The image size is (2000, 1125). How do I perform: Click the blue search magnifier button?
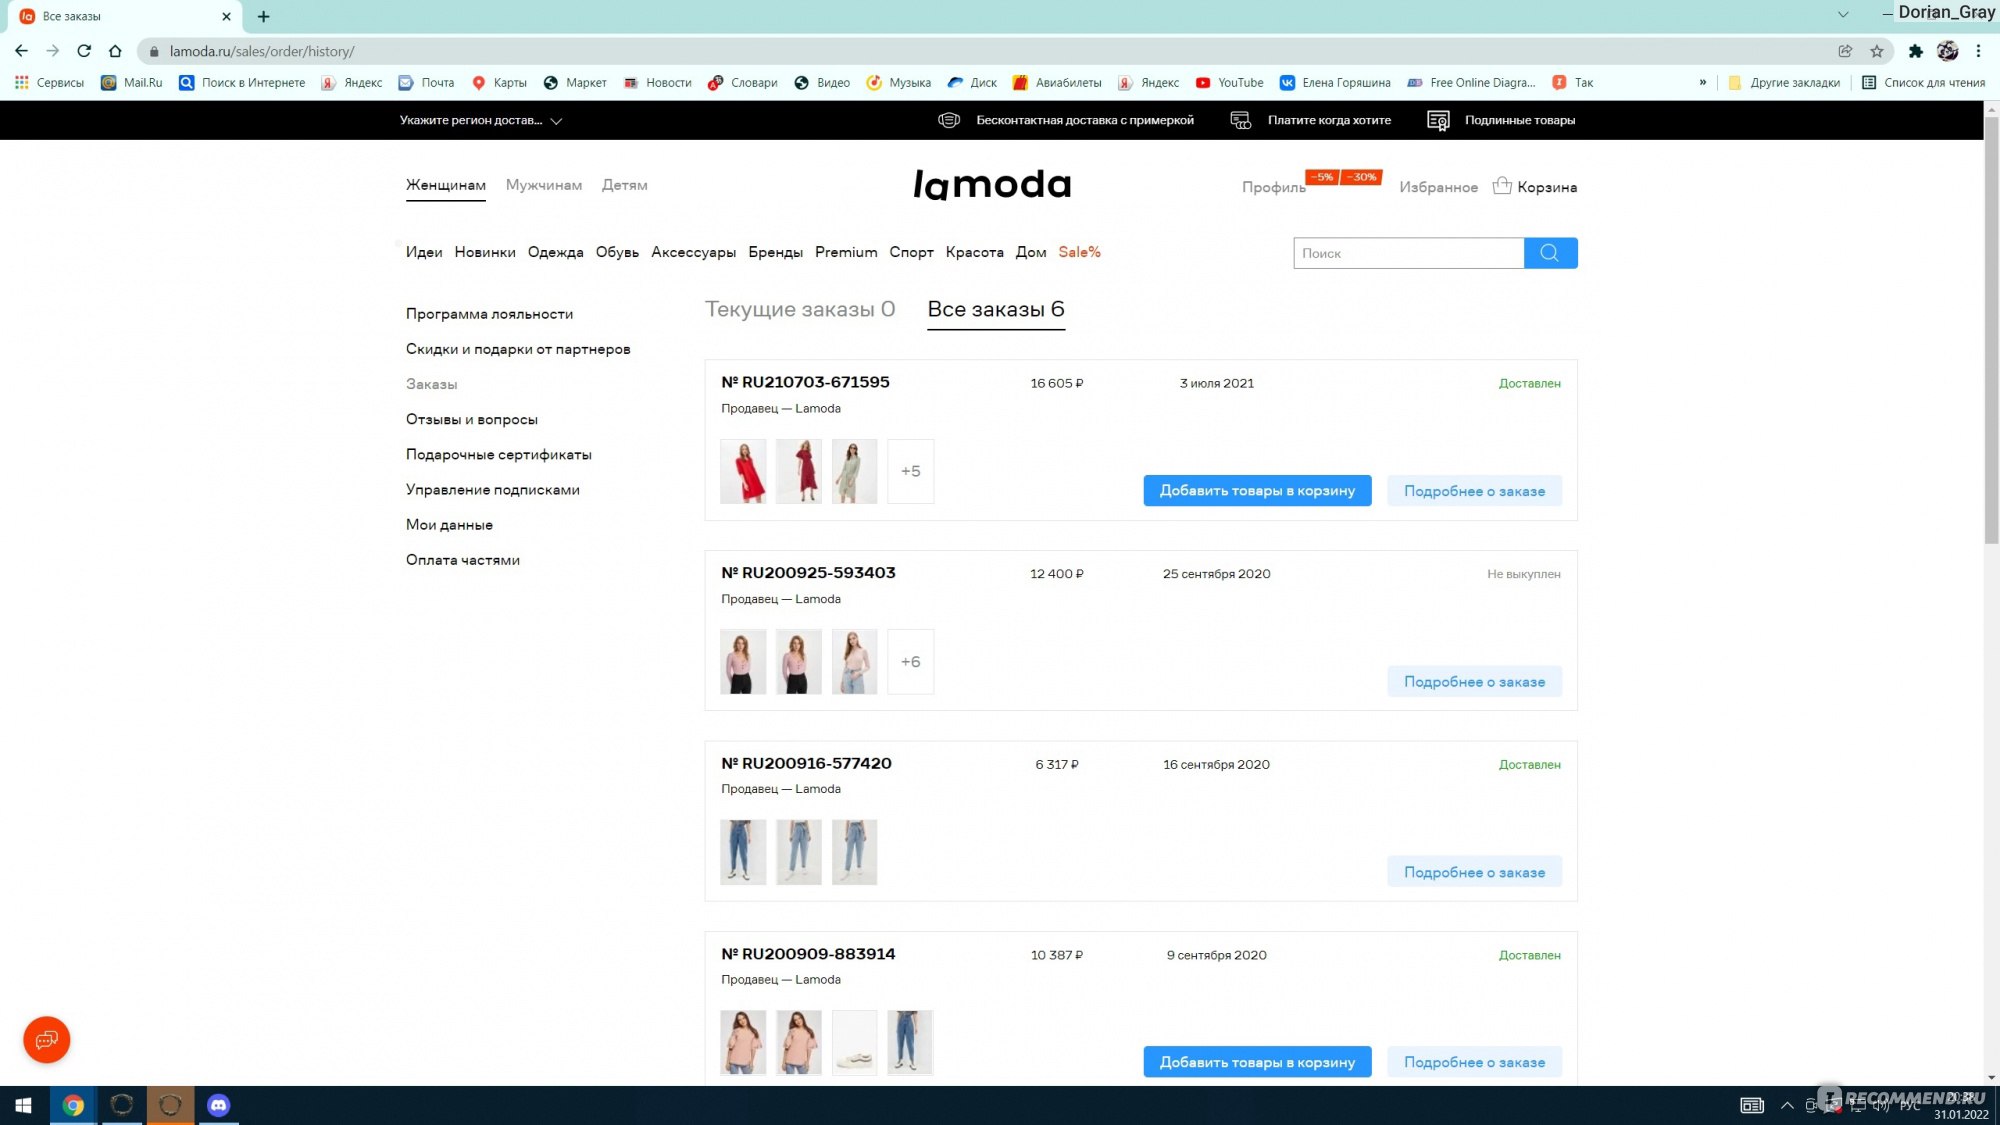pyautogui.click(x=1550, y=253)
